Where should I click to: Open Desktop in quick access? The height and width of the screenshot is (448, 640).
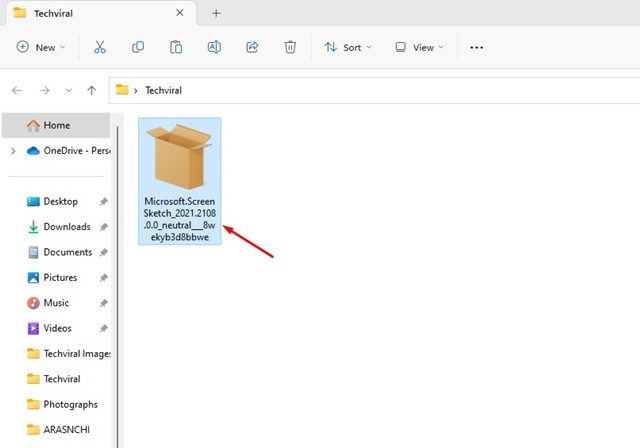point(52,202)
